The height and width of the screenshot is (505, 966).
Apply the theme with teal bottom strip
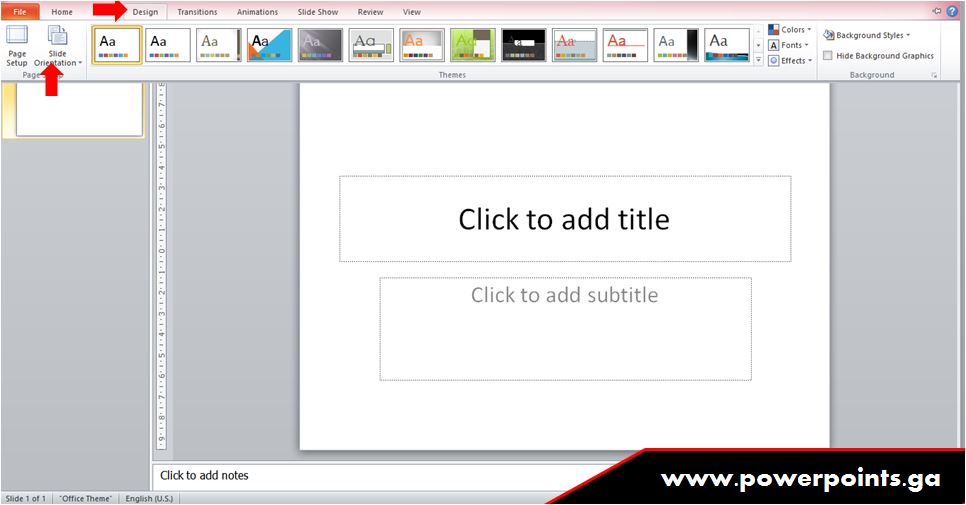(x=727, y=45)
